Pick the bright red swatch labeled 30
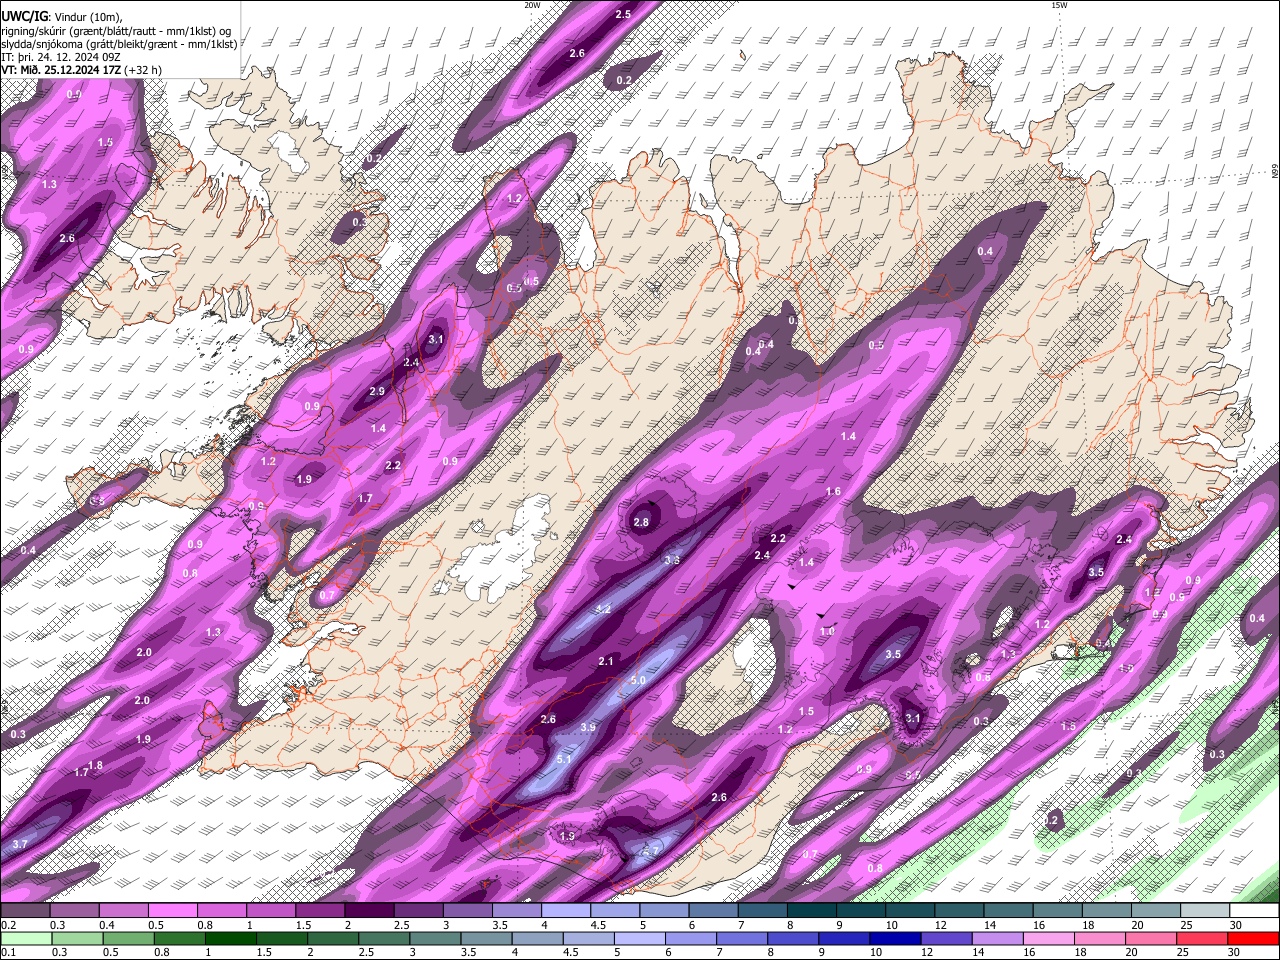Screen dimensions: 1280x960 [x=1254, y=938]
